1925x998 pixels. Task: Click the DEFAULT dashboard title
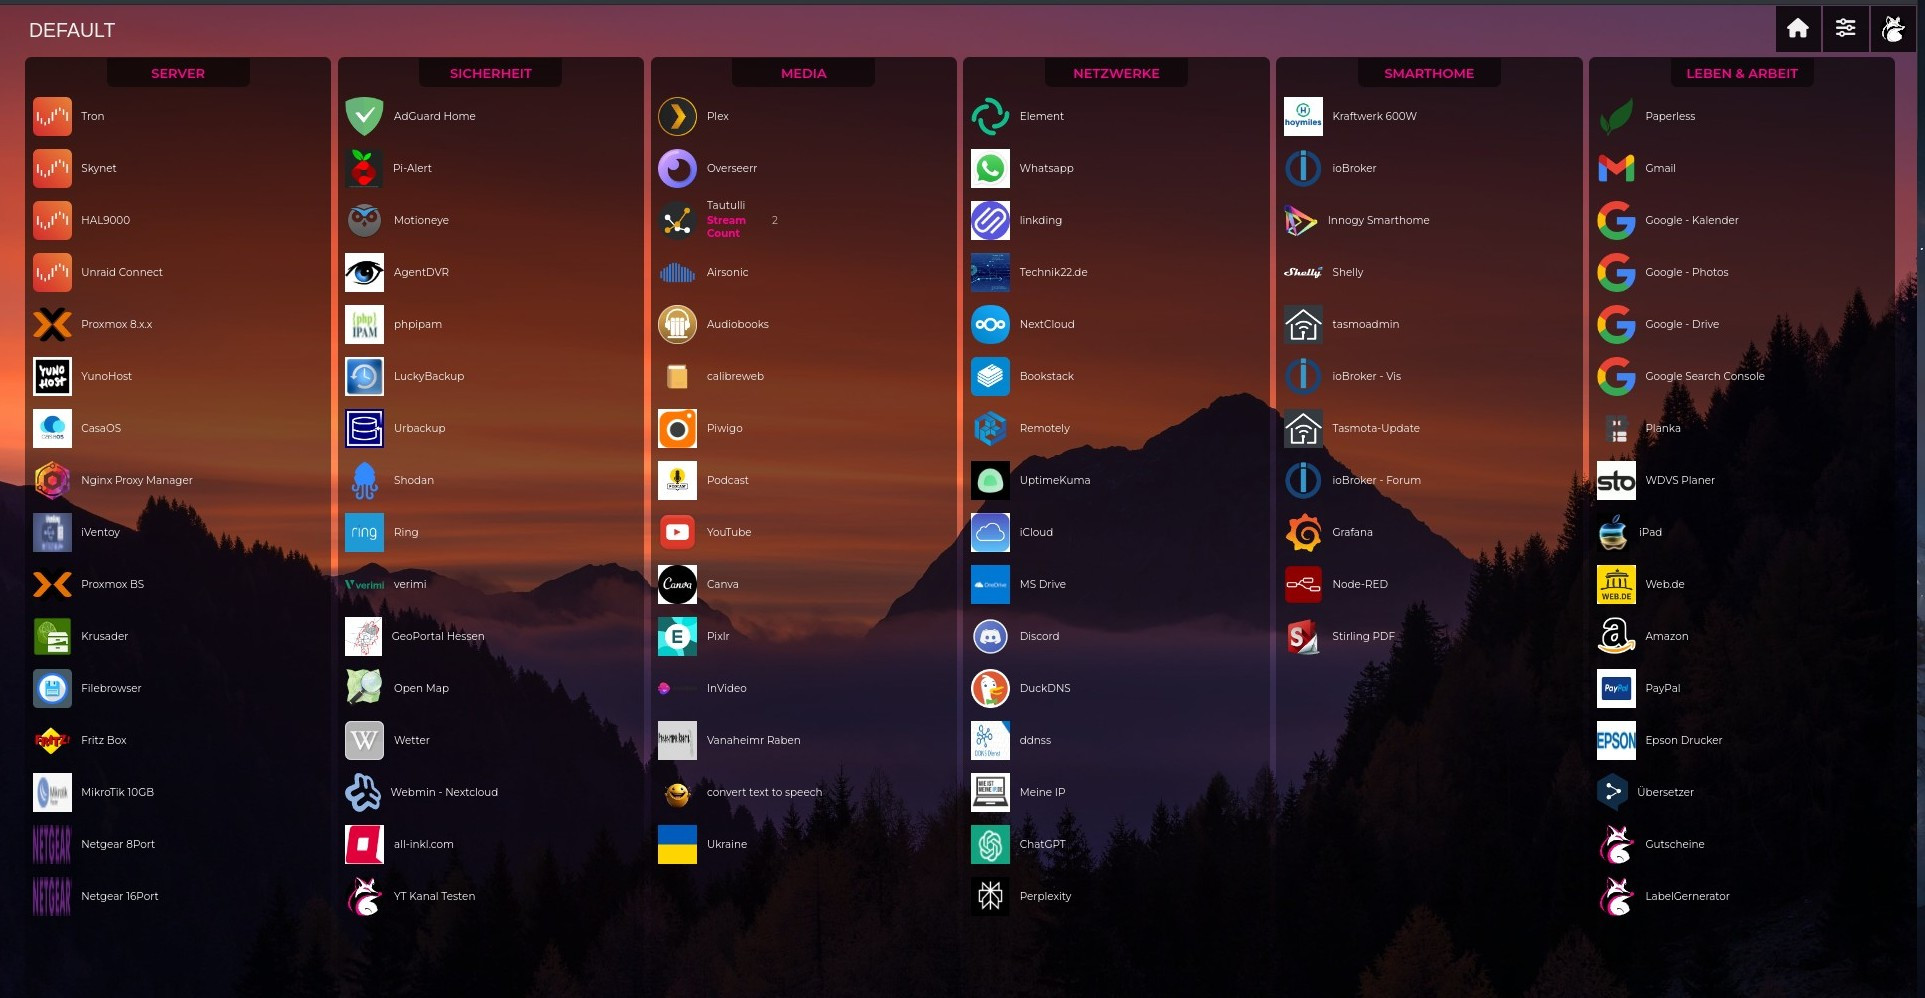point(72,30)
